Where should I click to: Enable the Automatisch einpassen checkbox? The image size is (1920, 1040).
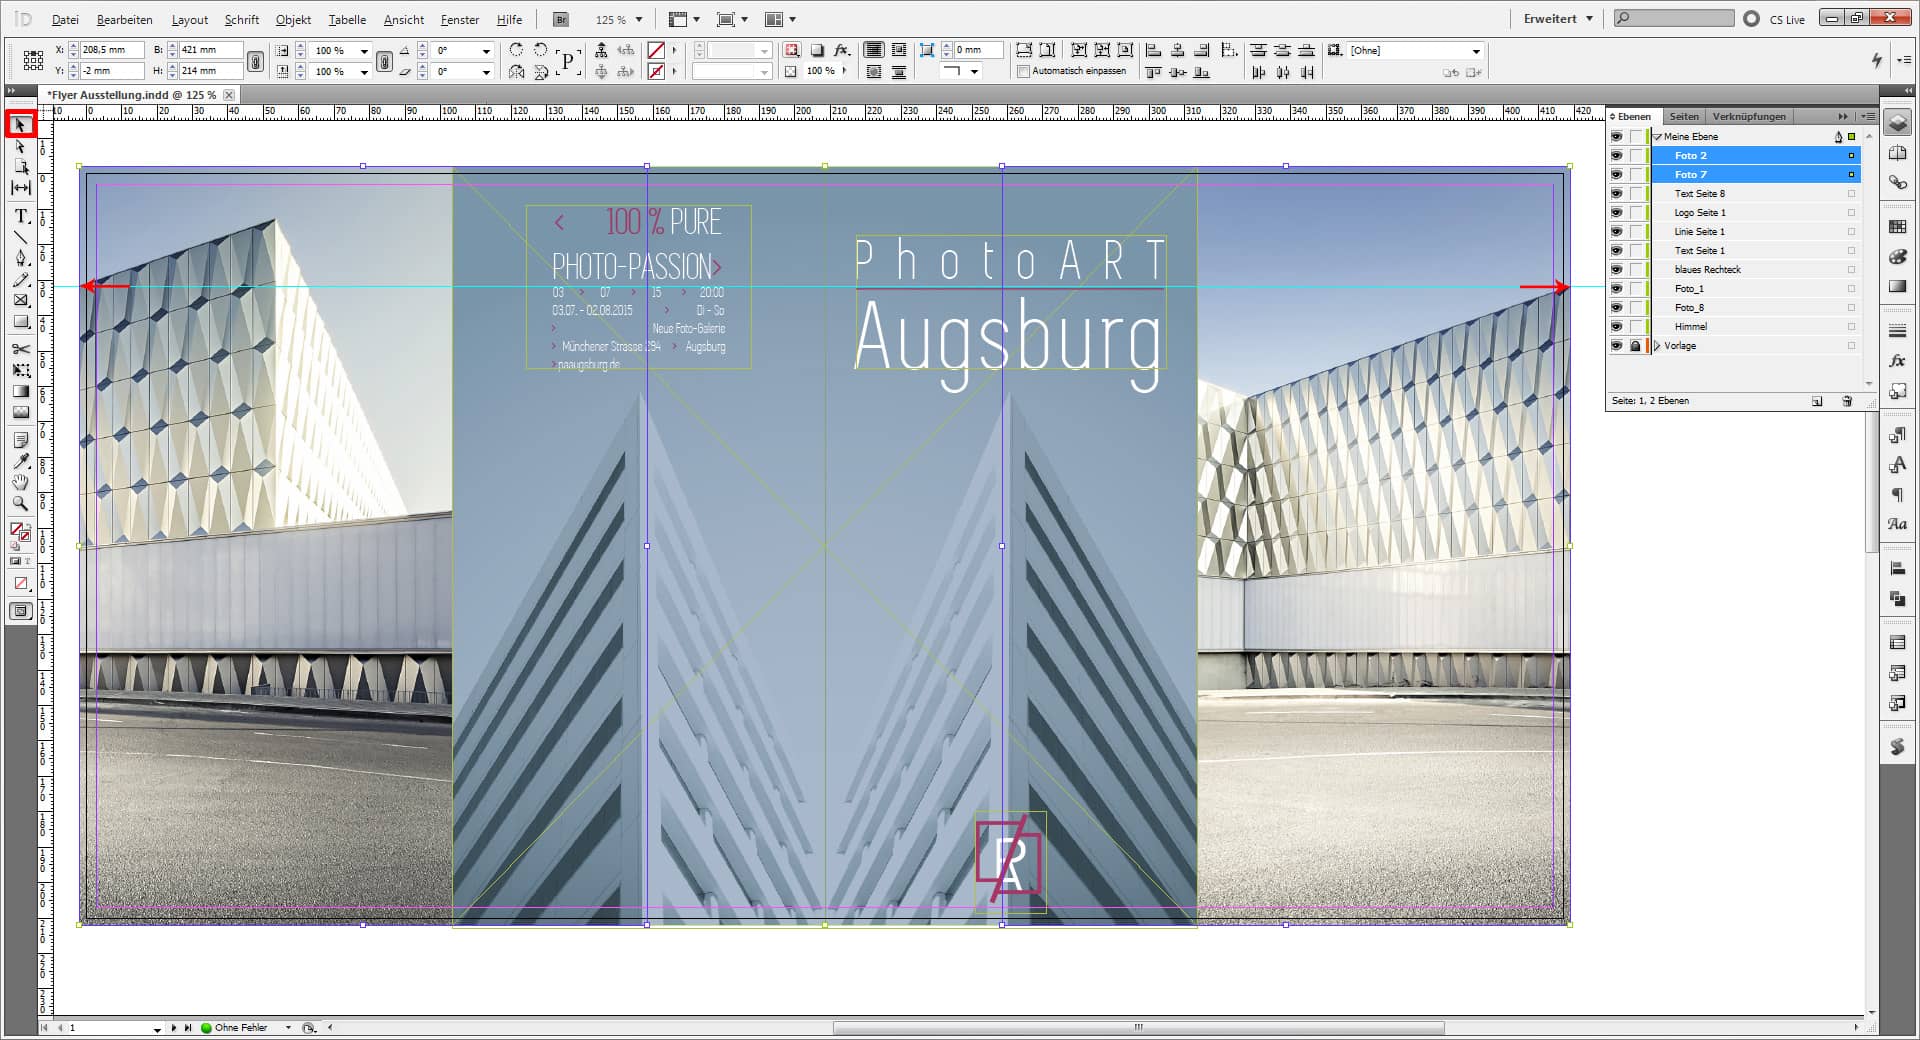[1022, 71]
